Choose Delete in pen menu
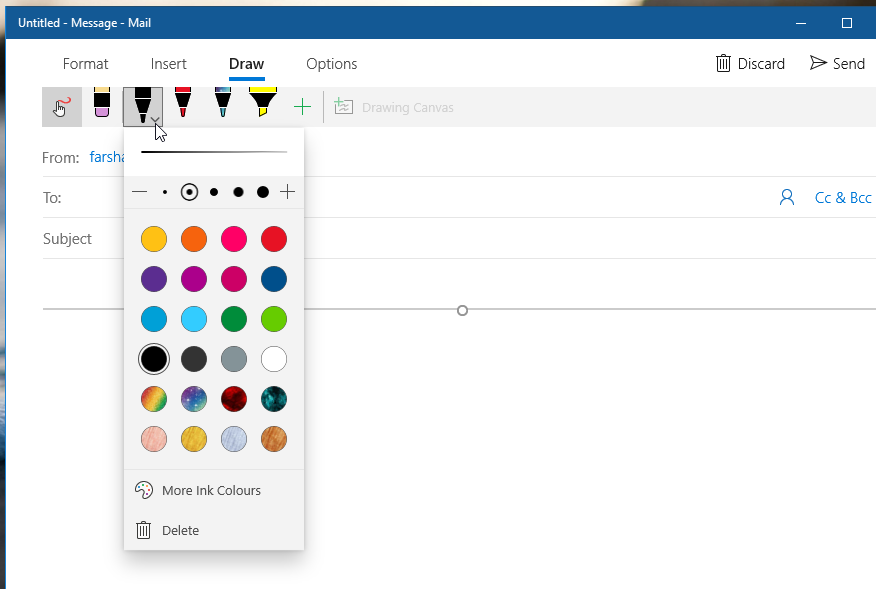Viewport: 876px width, 589px height. coord(180,530)
